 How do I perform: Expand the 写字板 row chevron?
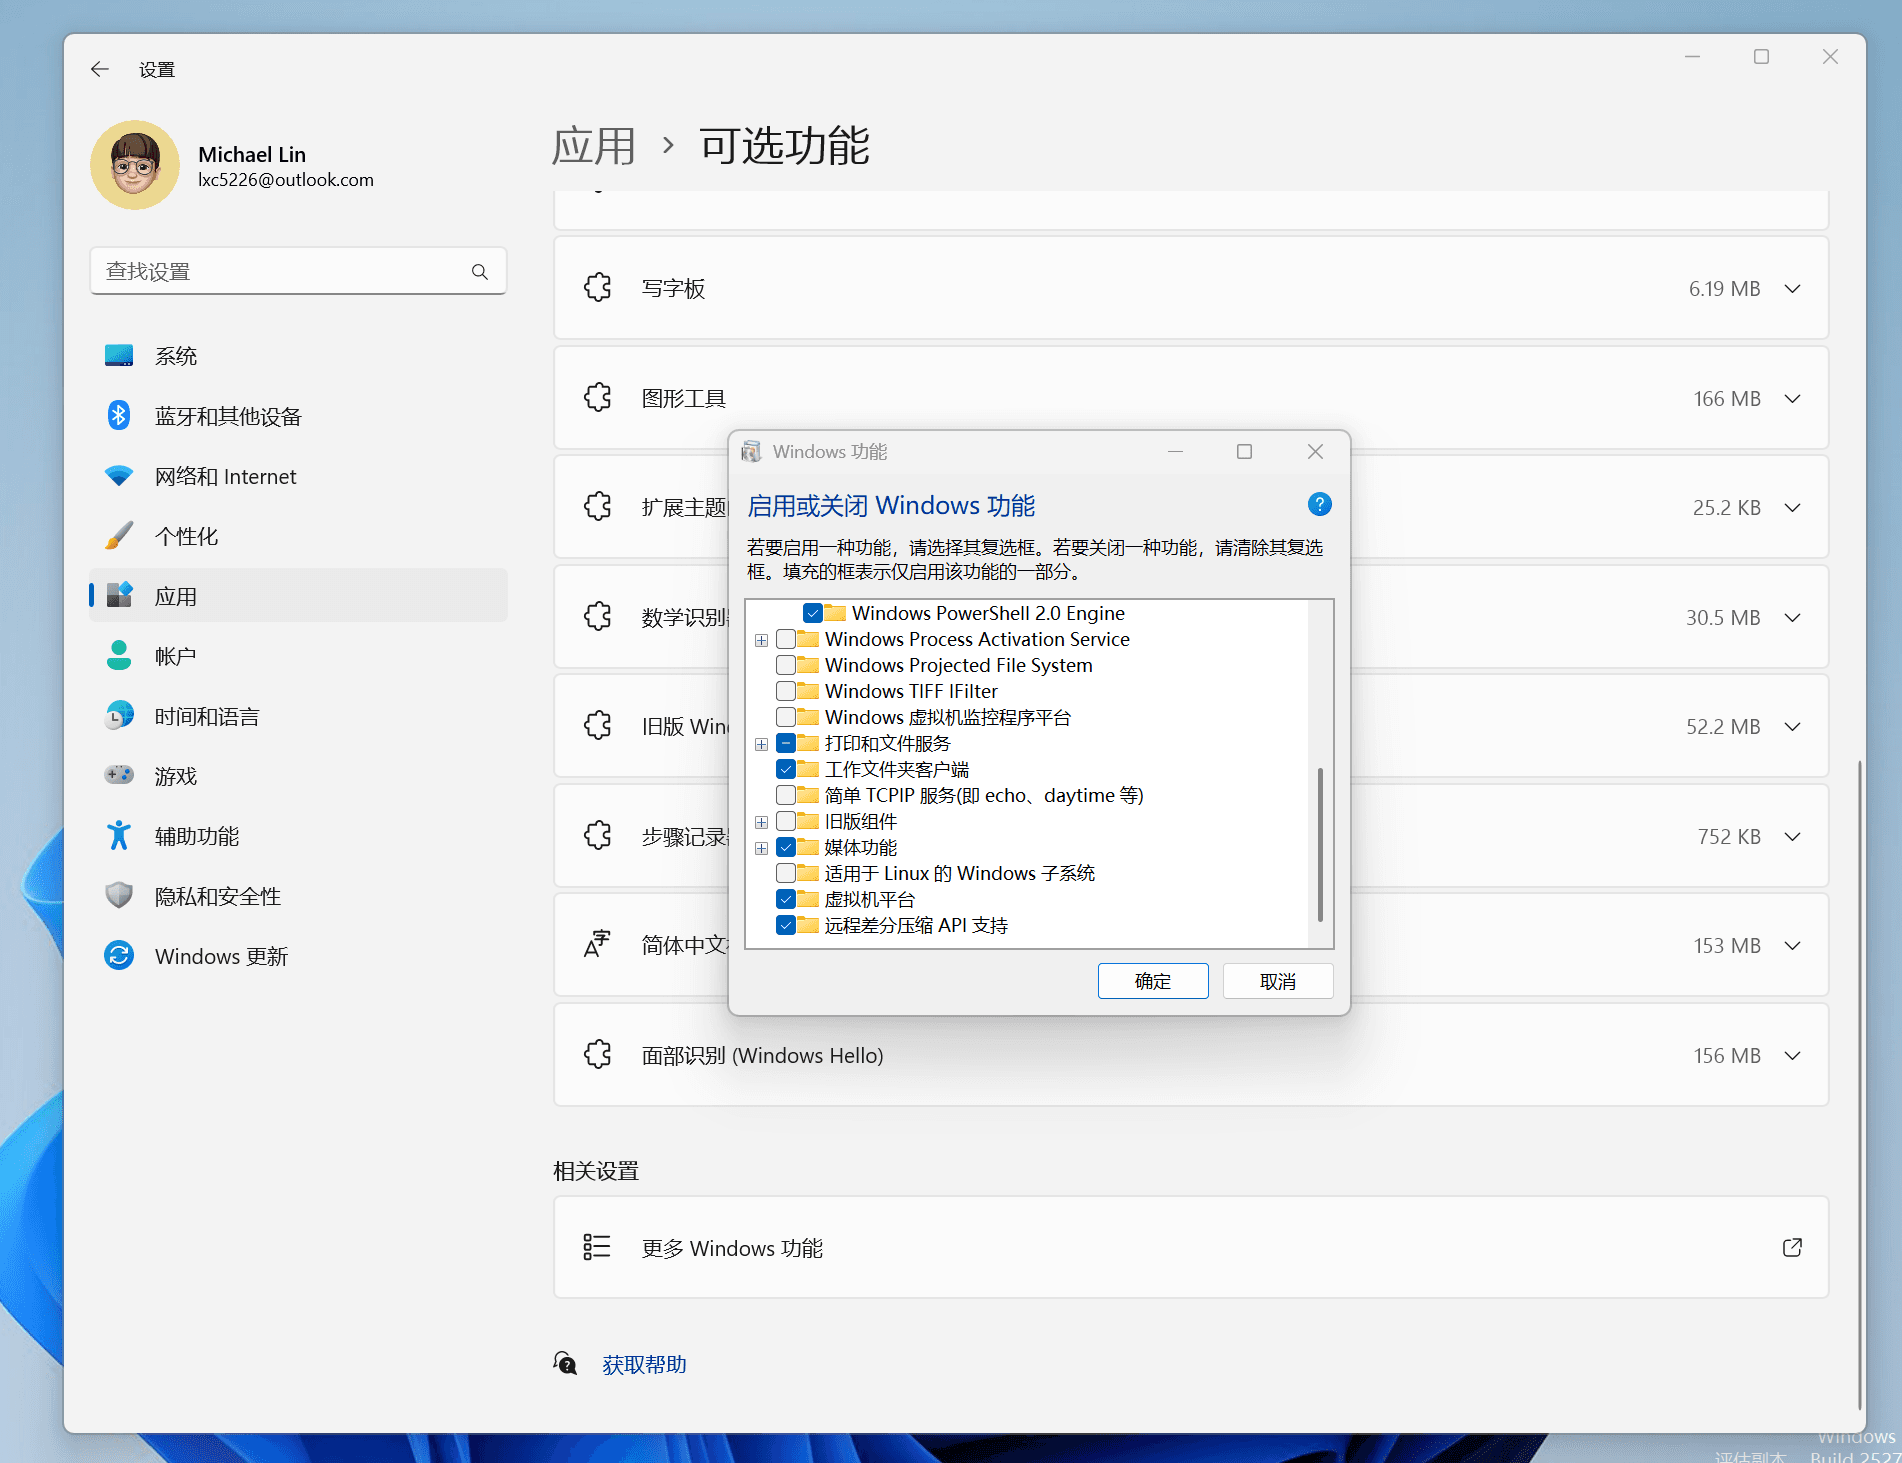1792,289
